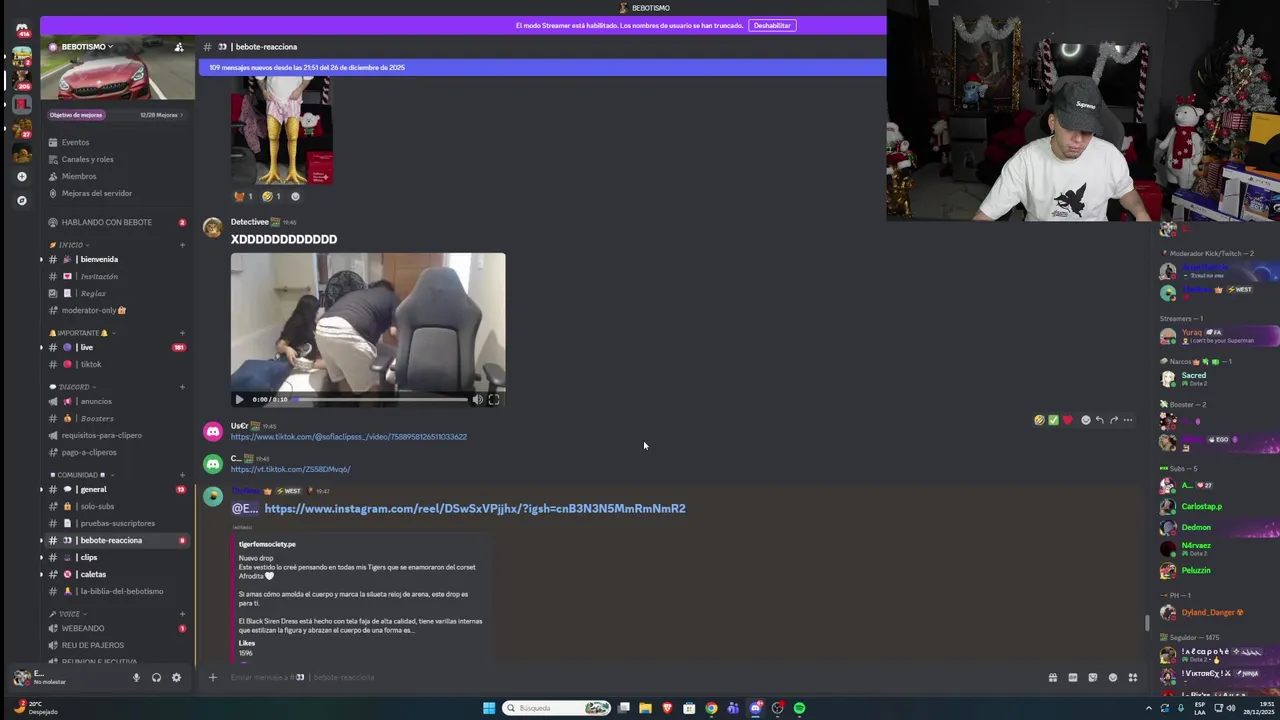Click the forward arrow on the hovered message
1280x720 pixels.
(x=1113, y=420)
